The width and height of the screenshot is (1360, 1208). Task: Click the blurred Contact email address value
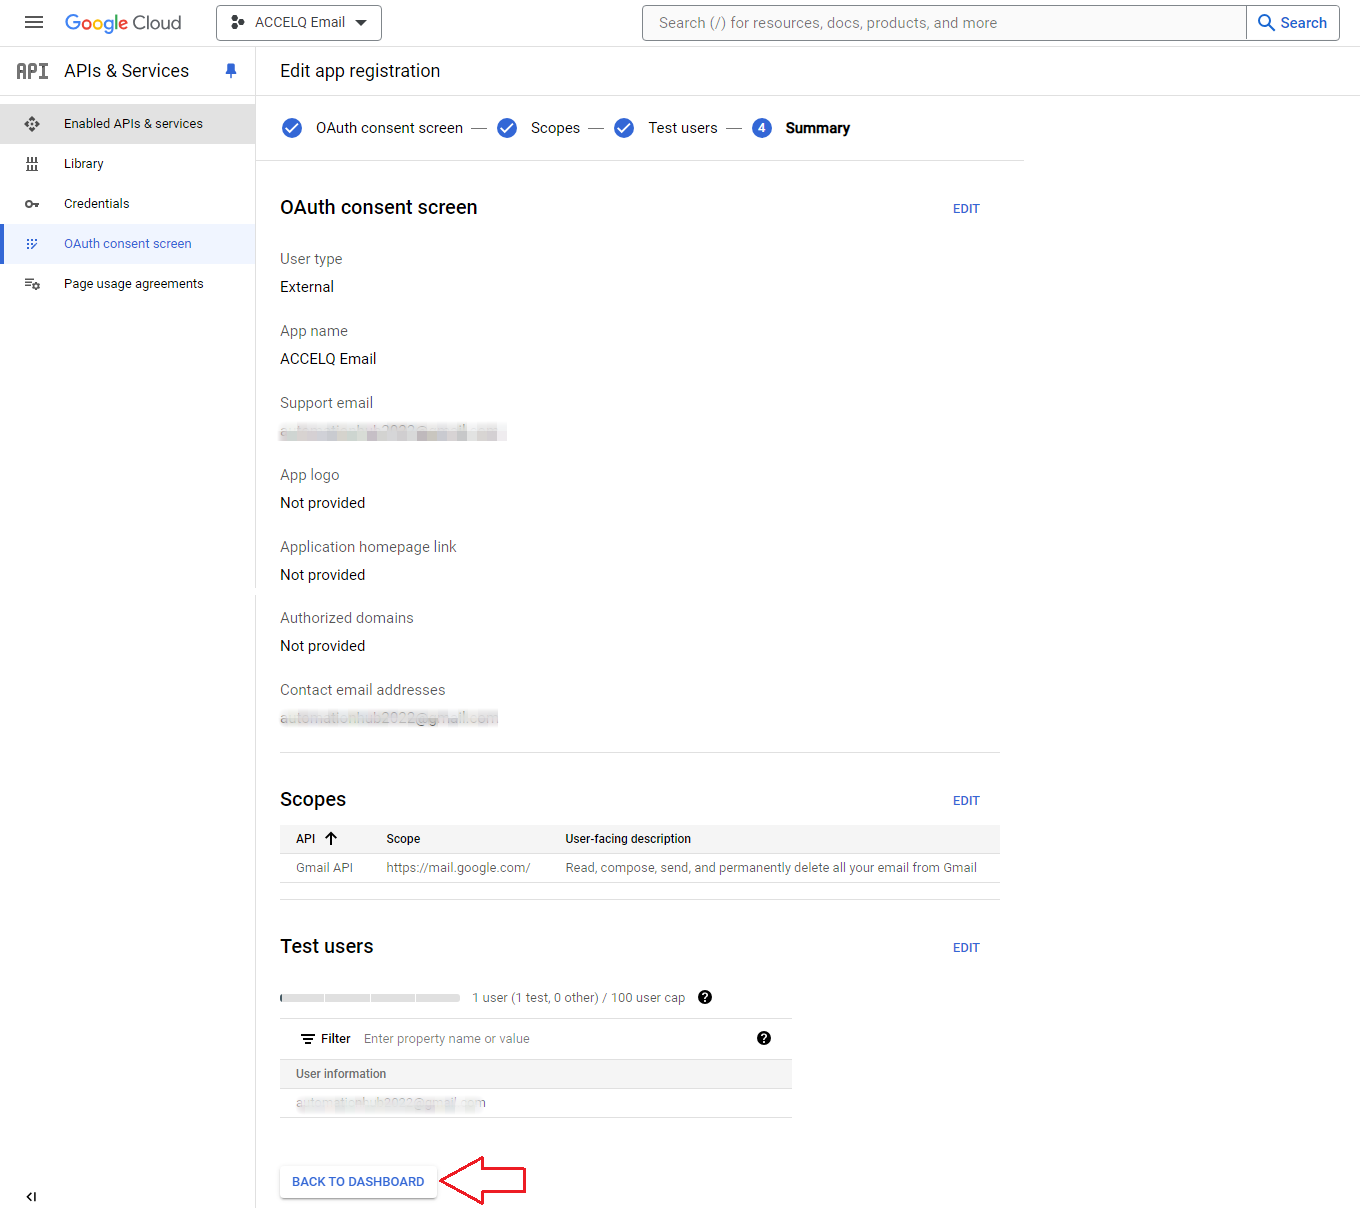[389, 718]
